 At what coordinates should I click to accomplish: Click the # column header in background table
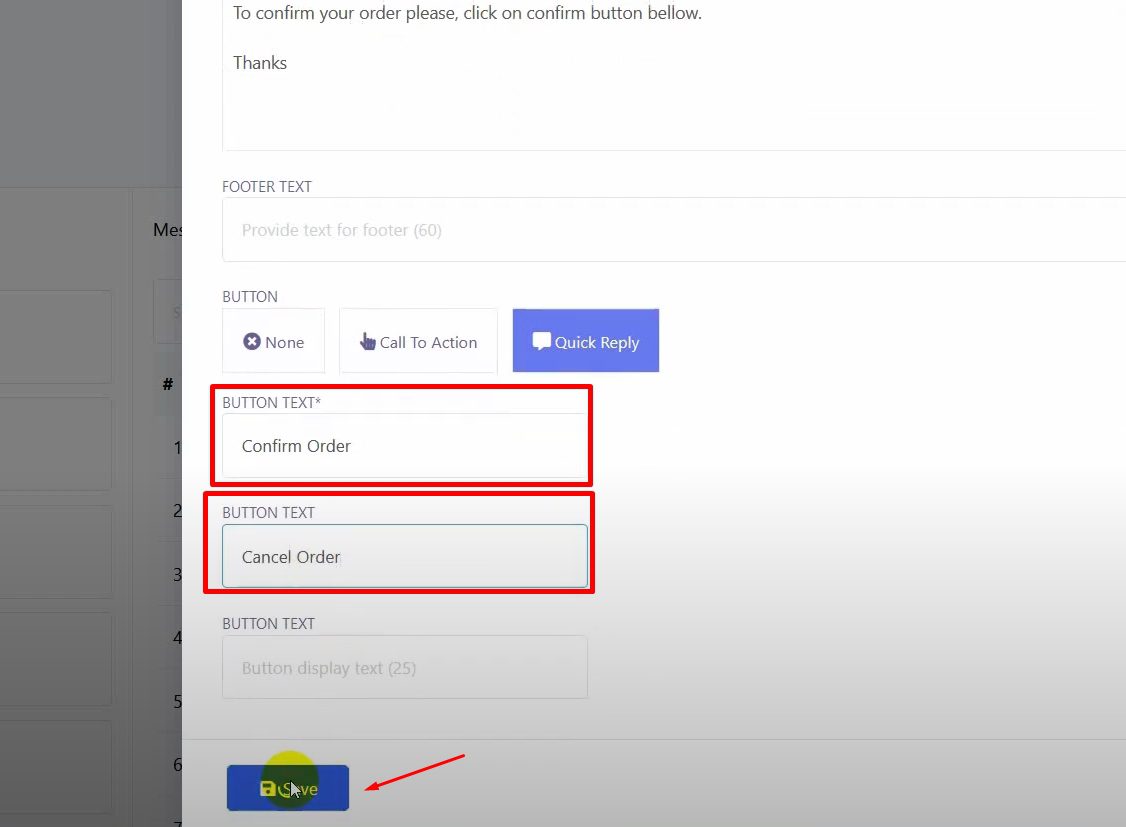(x=168, y=384)
